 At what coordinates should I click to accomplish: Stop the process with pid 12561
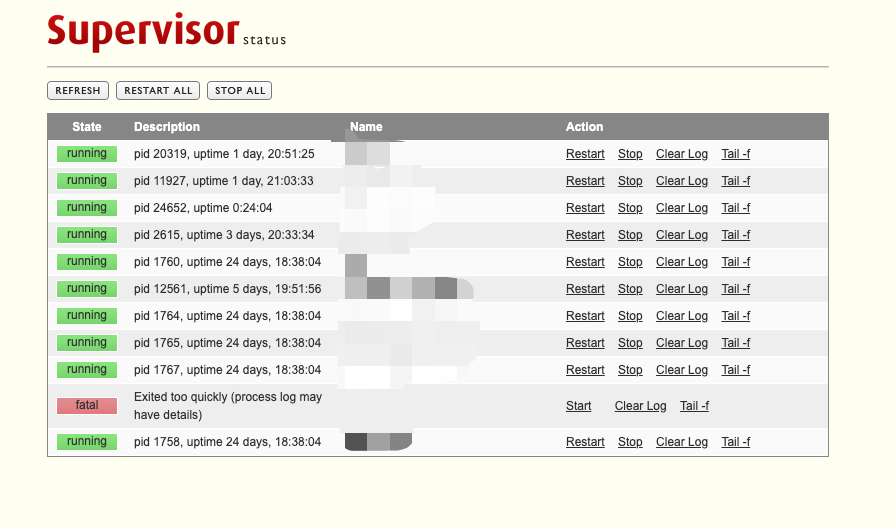click(630, 289)
